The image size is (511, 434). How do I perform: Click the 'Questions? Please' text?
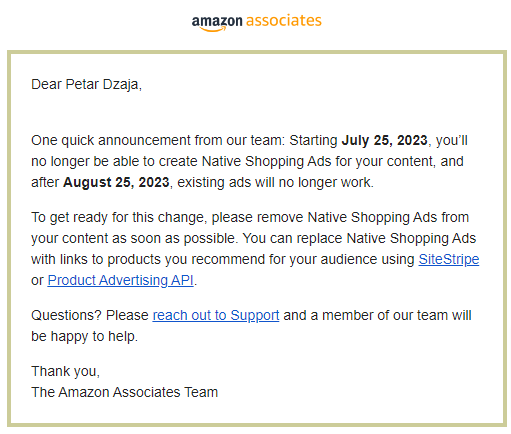(90, 315)
